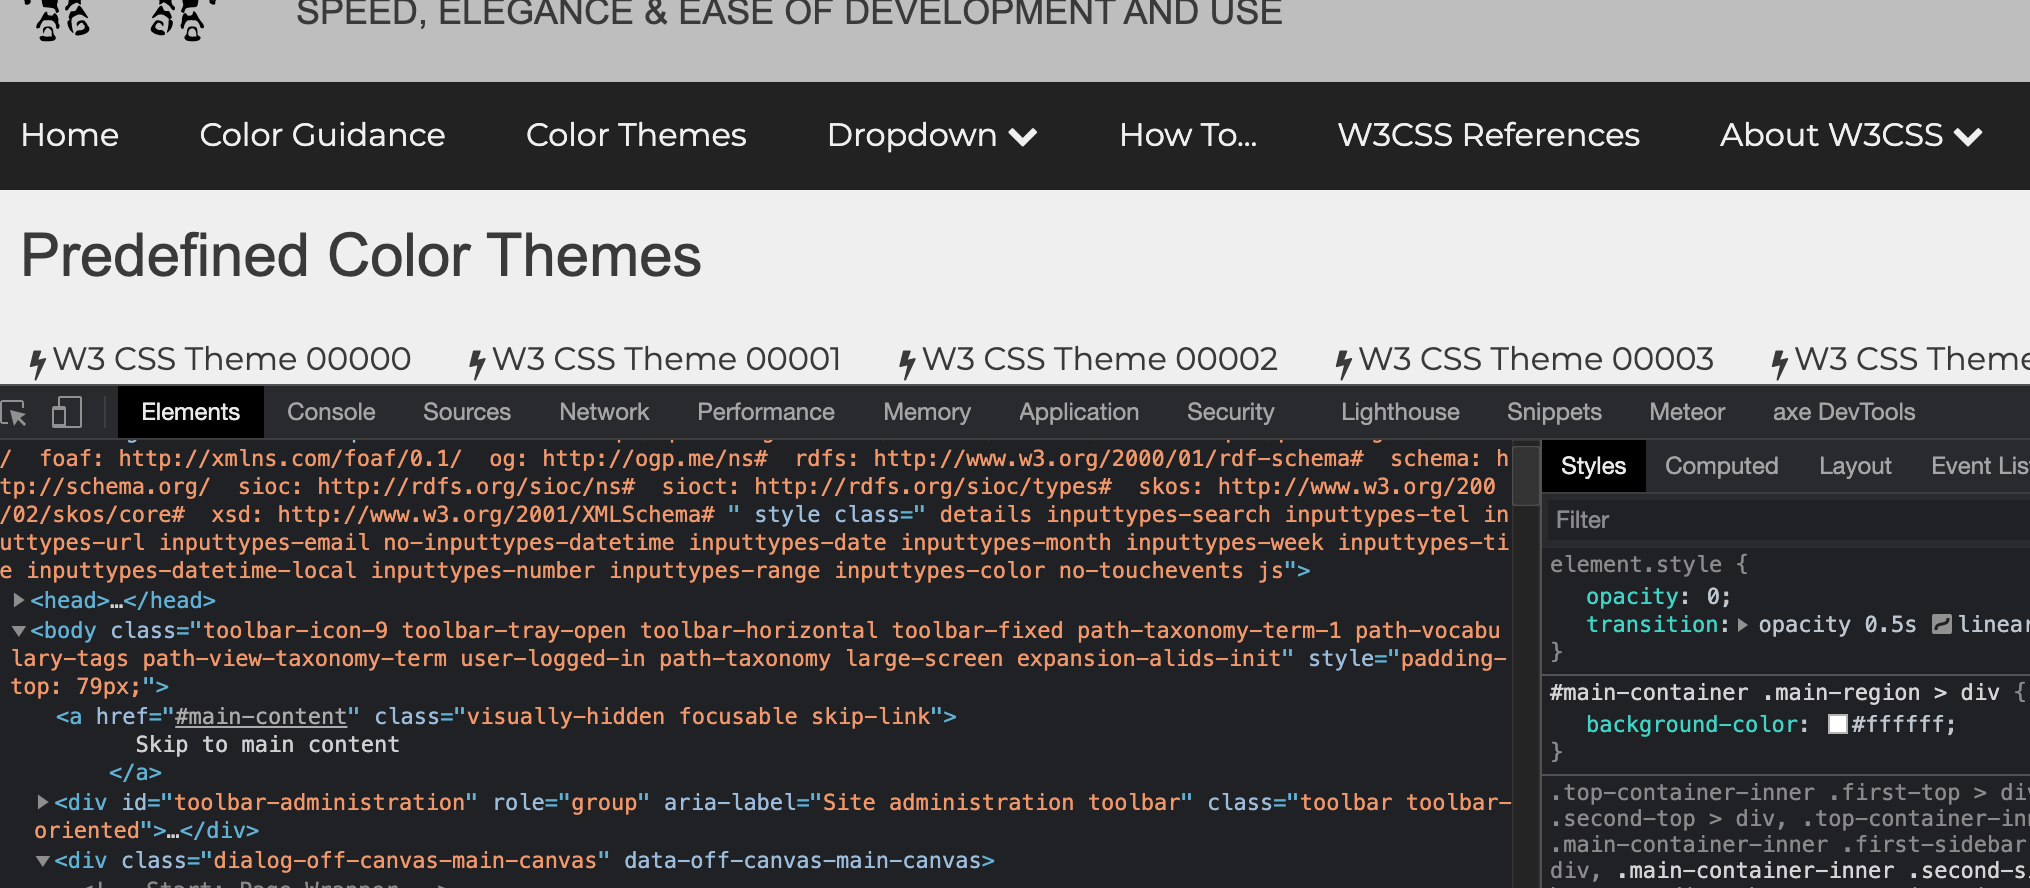Switch to the Console tab
Image resolution: width=2030 pixels, height=888 pixels.
(x=331, y=412)
